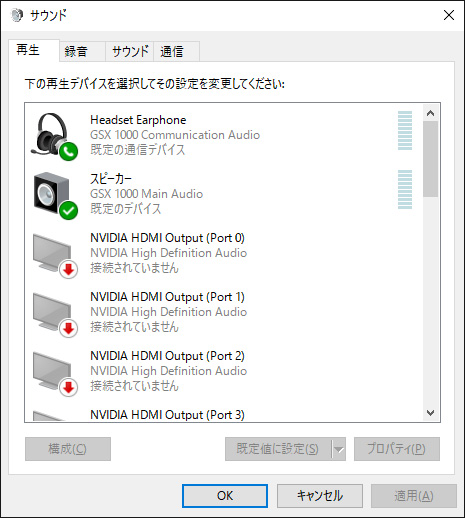Switch to the サウンド tab
This screenshot has height=518, width=465.
click(130, 51)
